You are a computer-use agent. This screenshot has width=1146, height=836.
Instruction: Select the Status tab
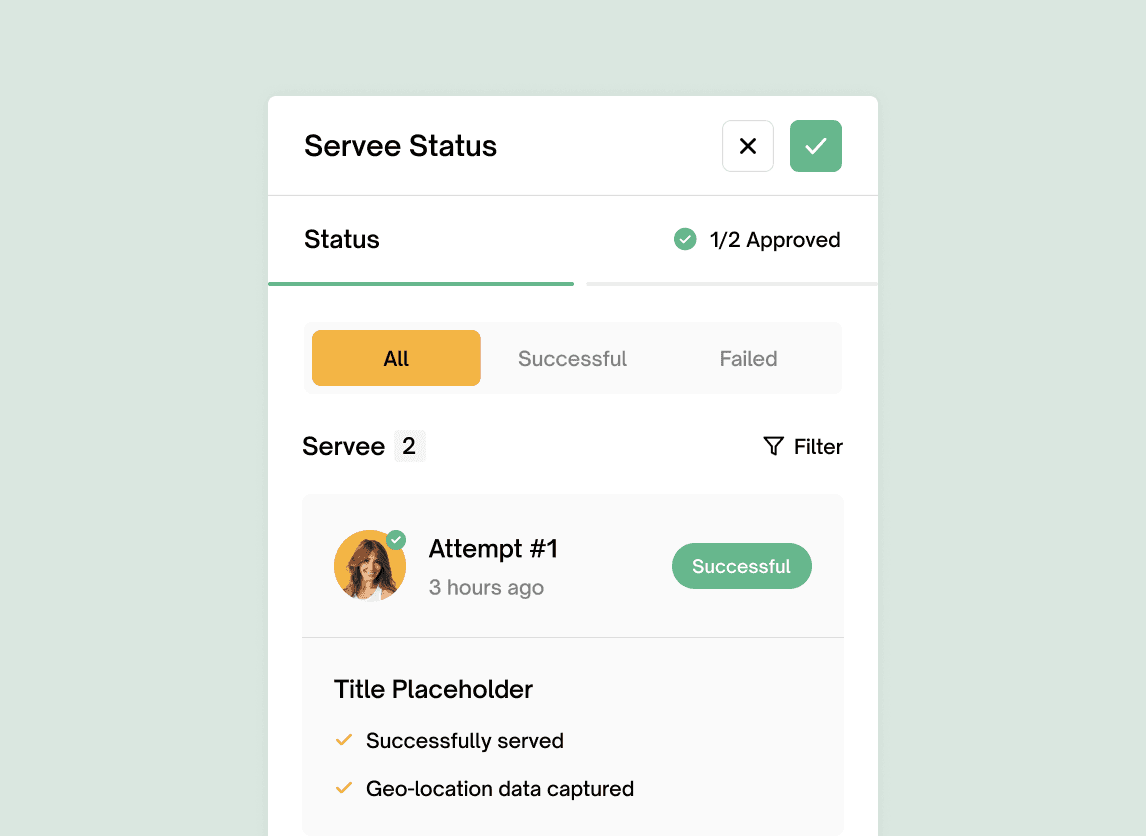pyautogui.click(x=341, y=239)
